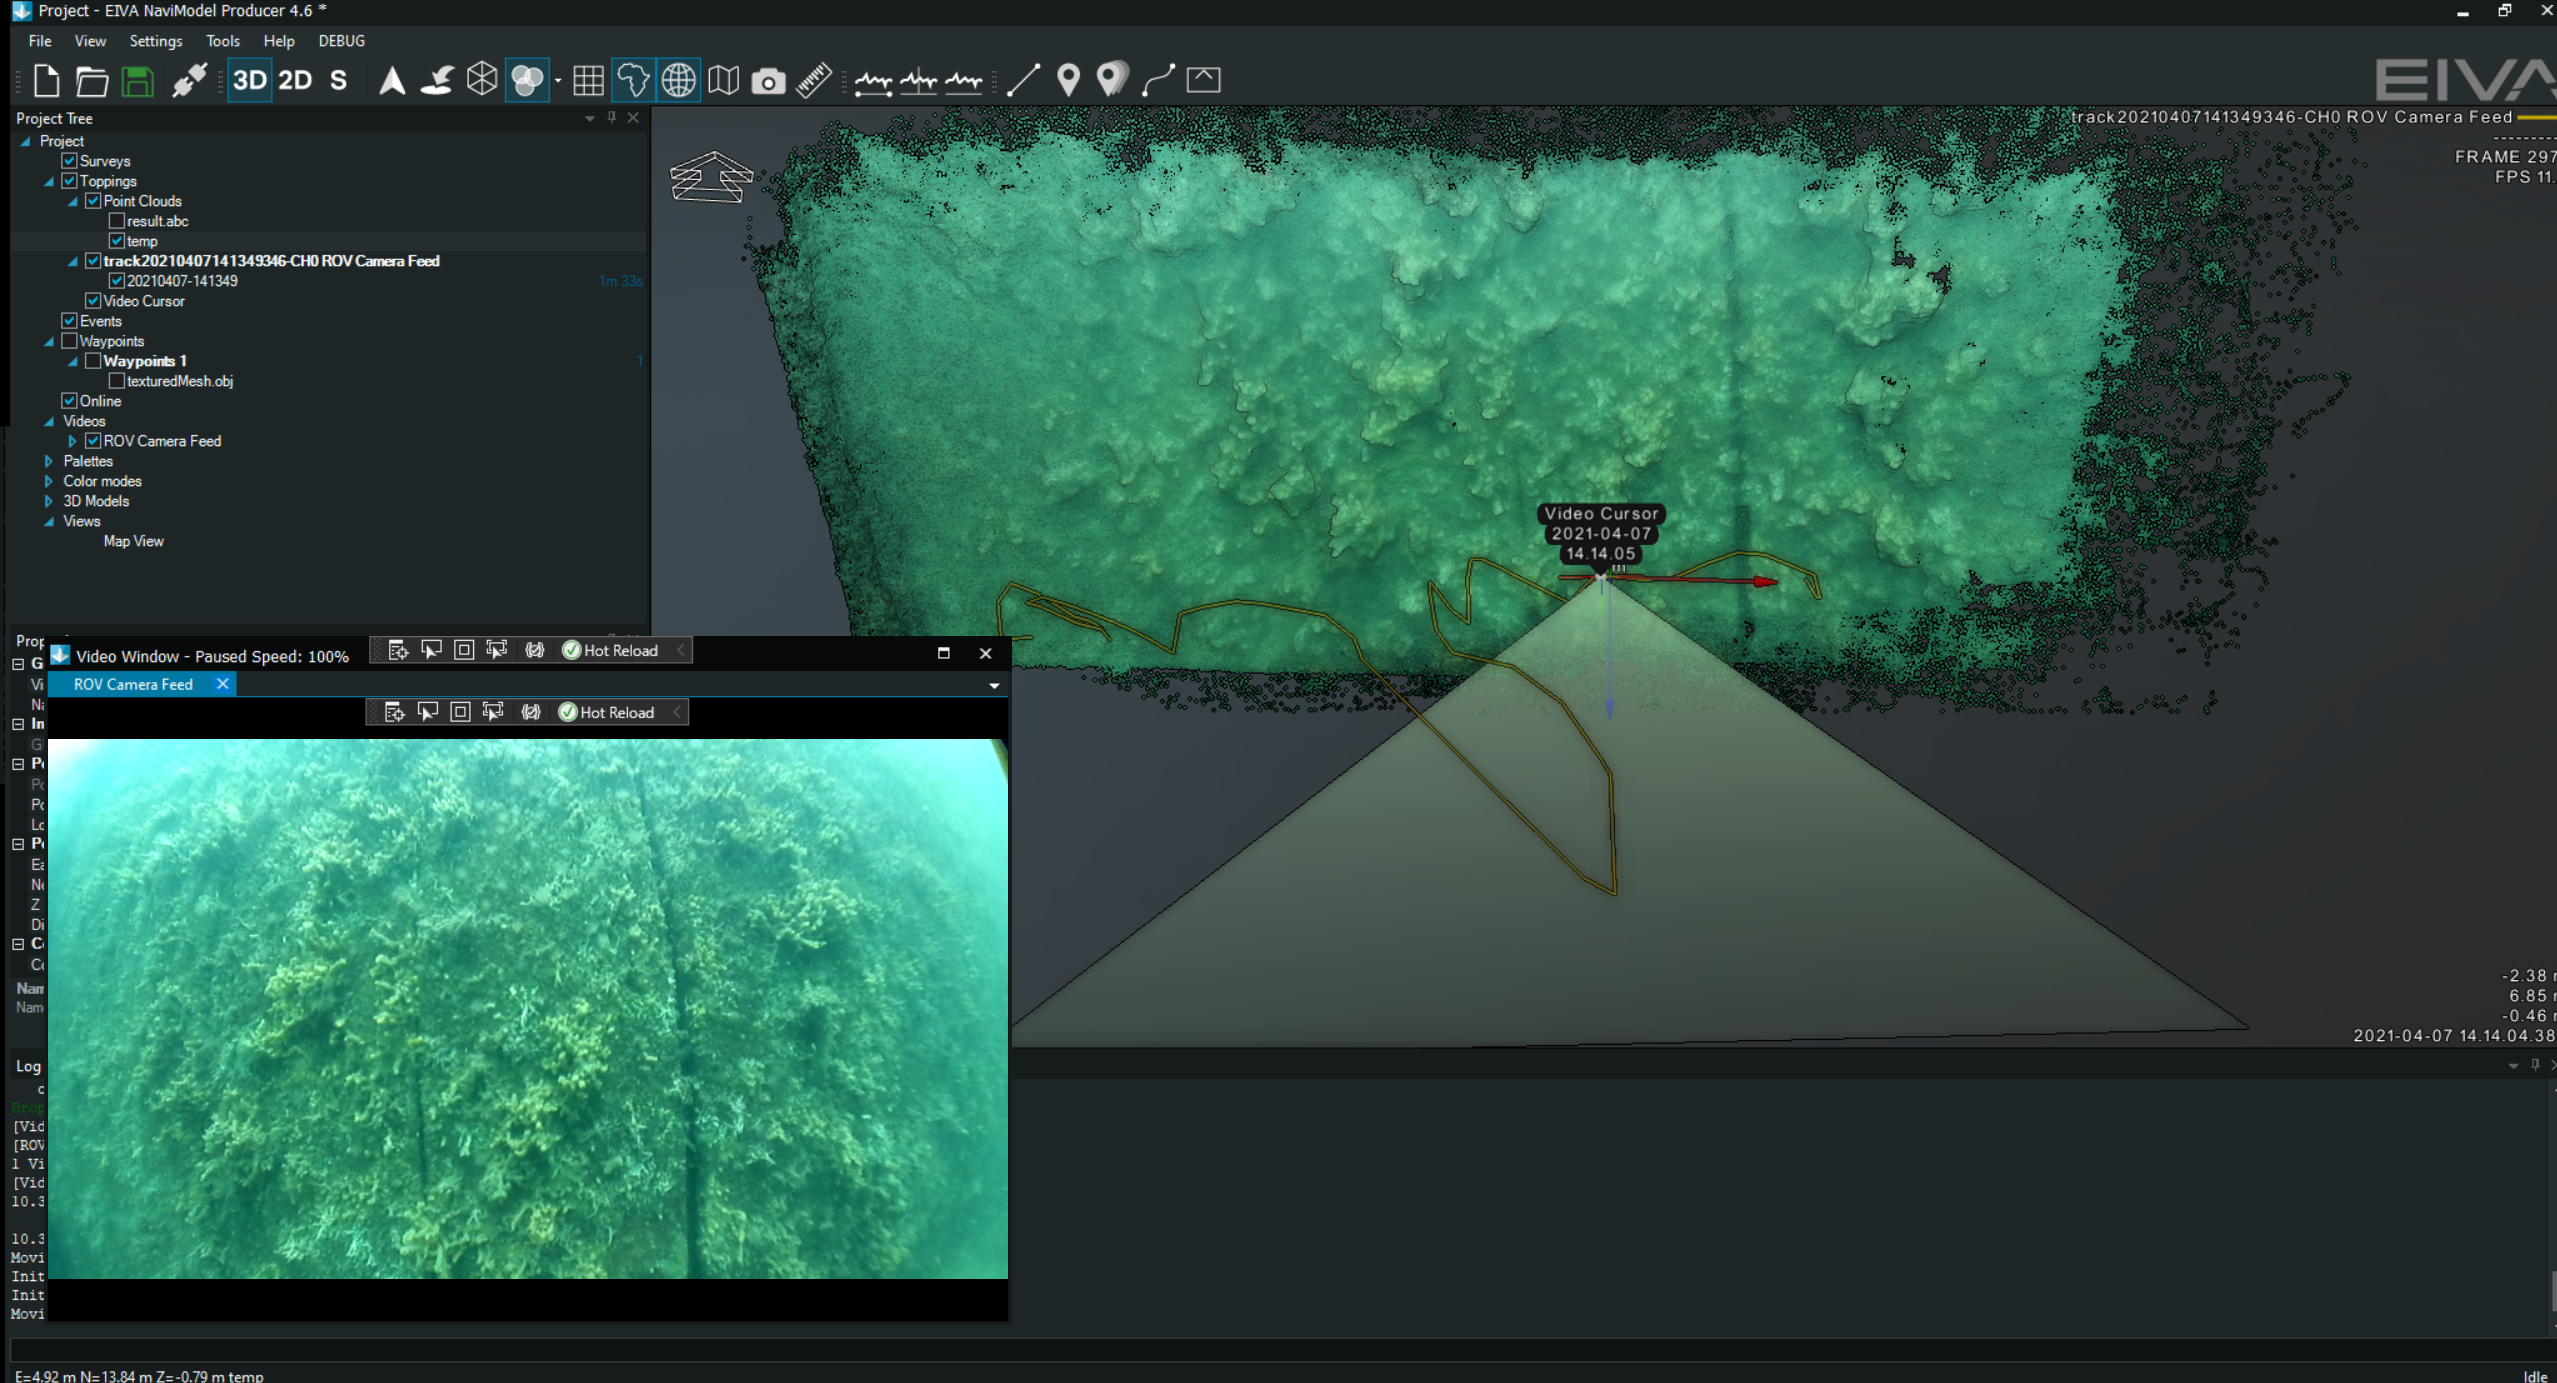Image resolution: width=2557 pixels, height=1383 pixels.
Task: Disable the Video Cursor checkbox
Action: tap(93, 300)
